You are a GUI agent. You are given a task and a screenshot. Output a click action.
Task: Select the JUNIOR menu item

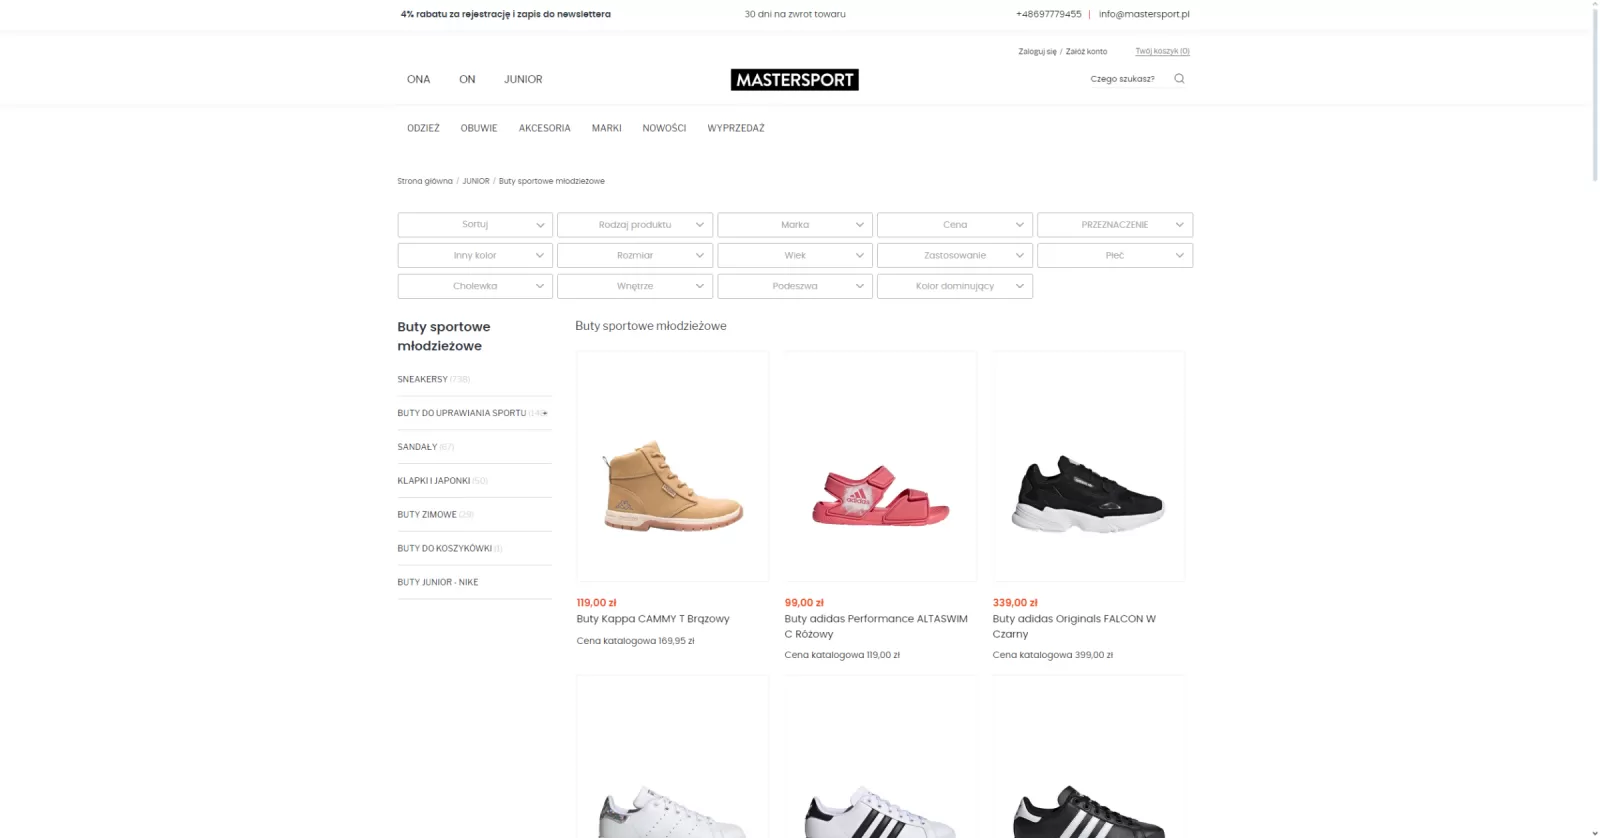pos(523,79)
